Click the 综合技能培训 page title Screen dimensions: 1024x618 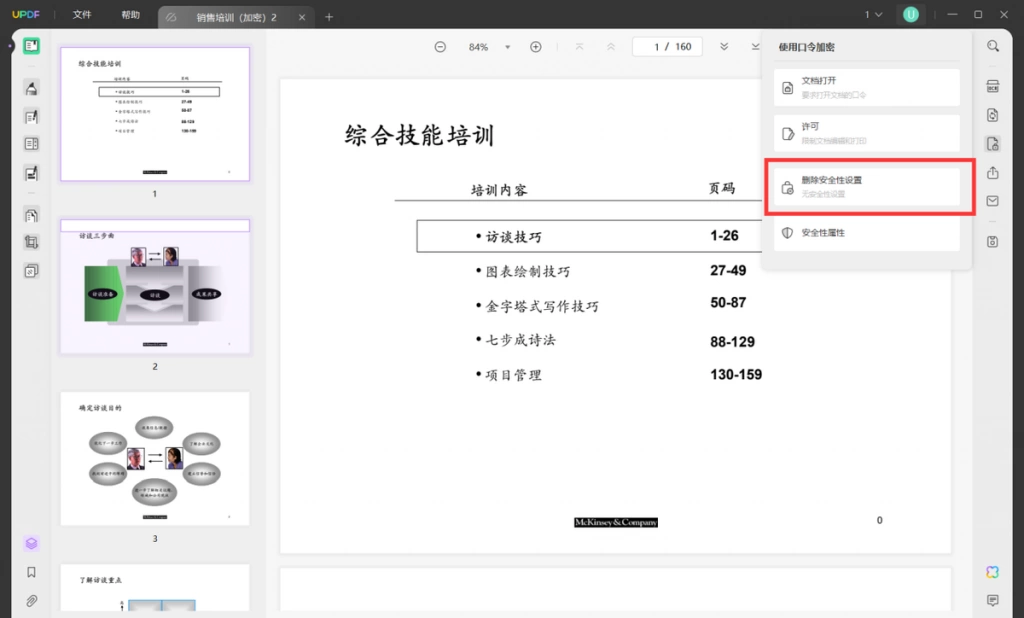[419, 136]
